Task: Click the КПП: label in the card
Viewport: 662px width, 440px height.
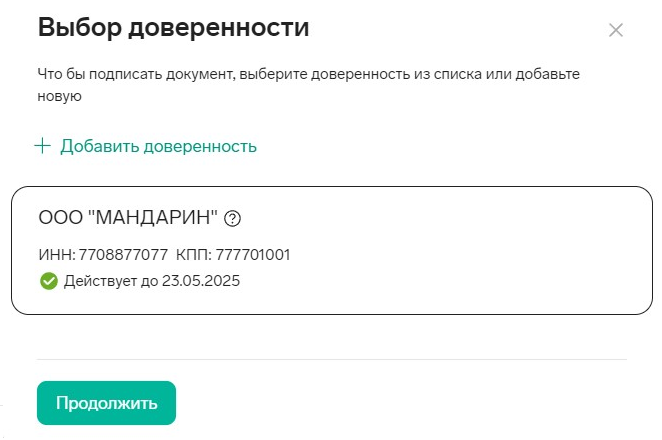Action: [x=194, y=255]
